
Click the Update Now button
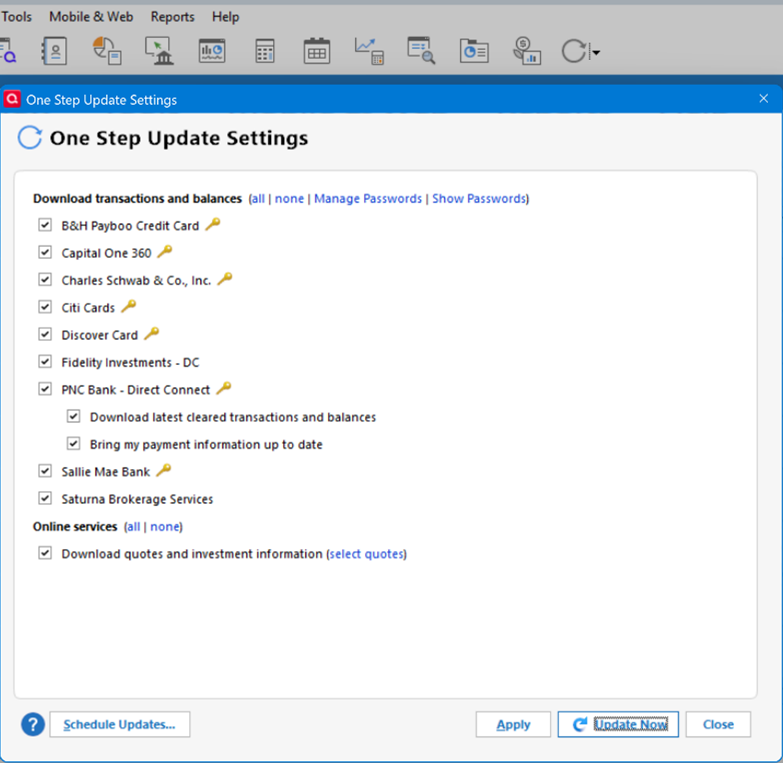pyautogui.click(x=618, y=724)
